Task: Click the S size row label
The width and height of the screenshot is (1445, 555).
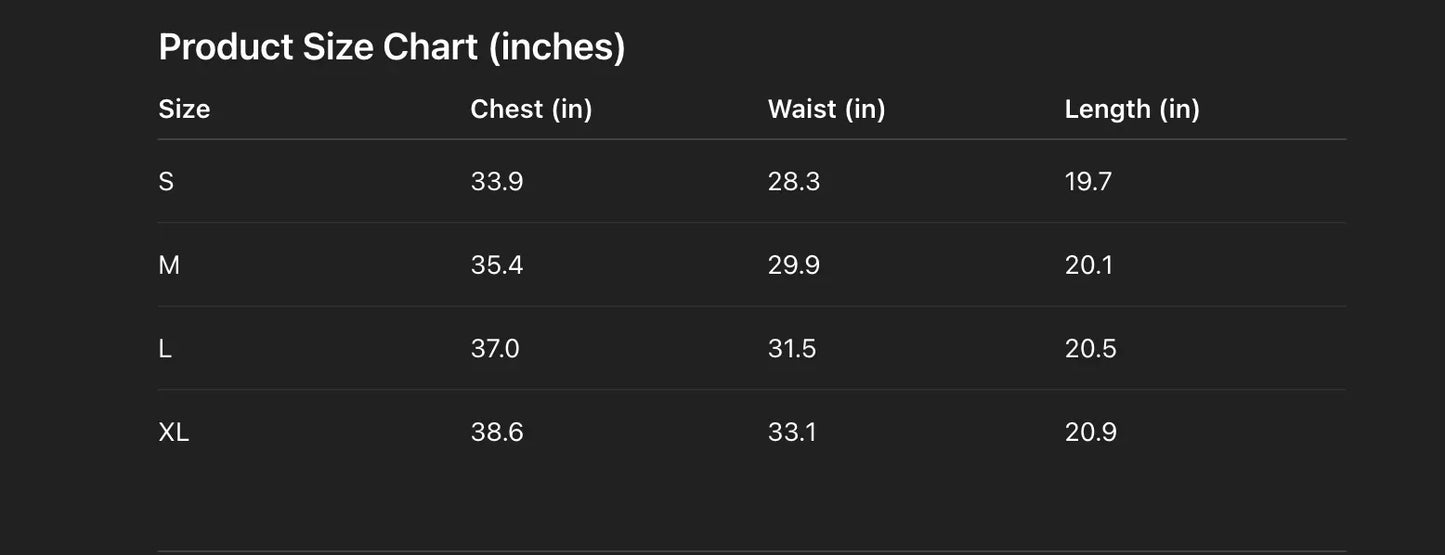Action: pyautogui.click(x=166, y=182)
